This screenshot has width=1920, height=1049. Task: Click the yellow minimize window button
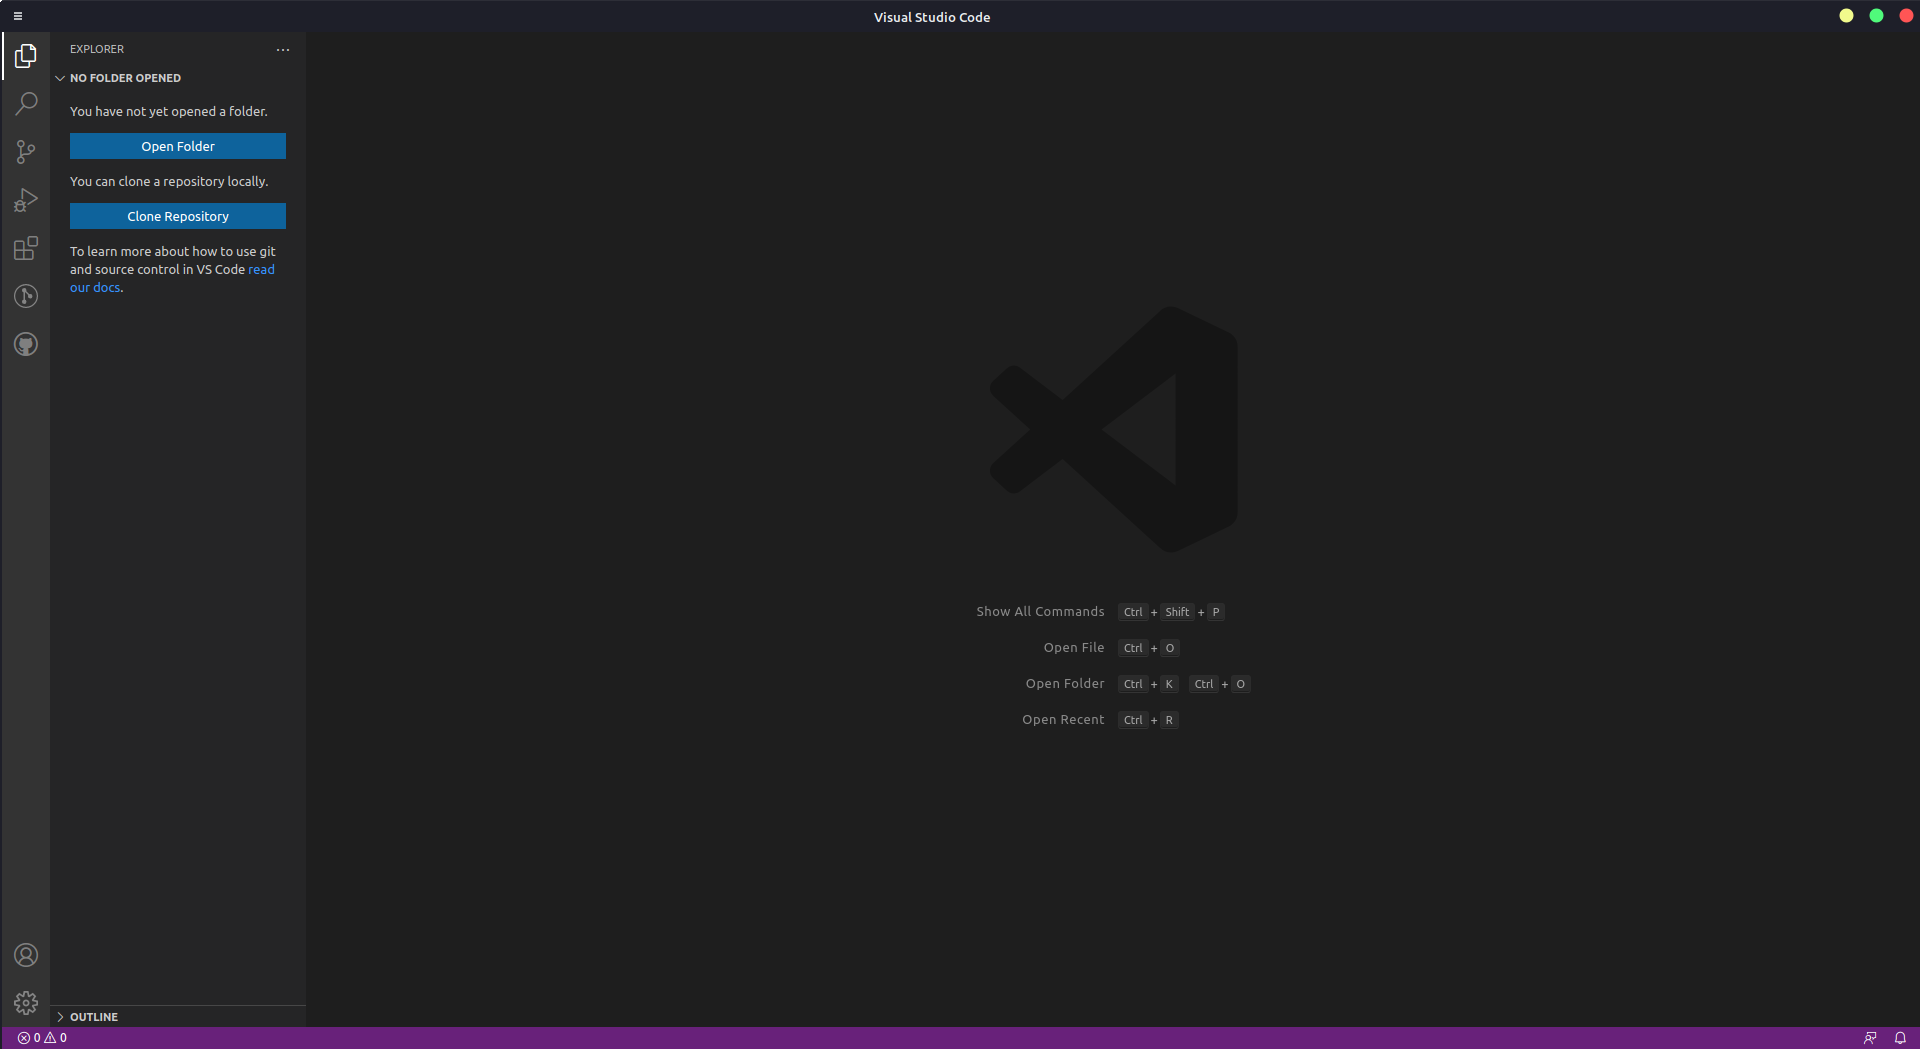pos(1846,16)
